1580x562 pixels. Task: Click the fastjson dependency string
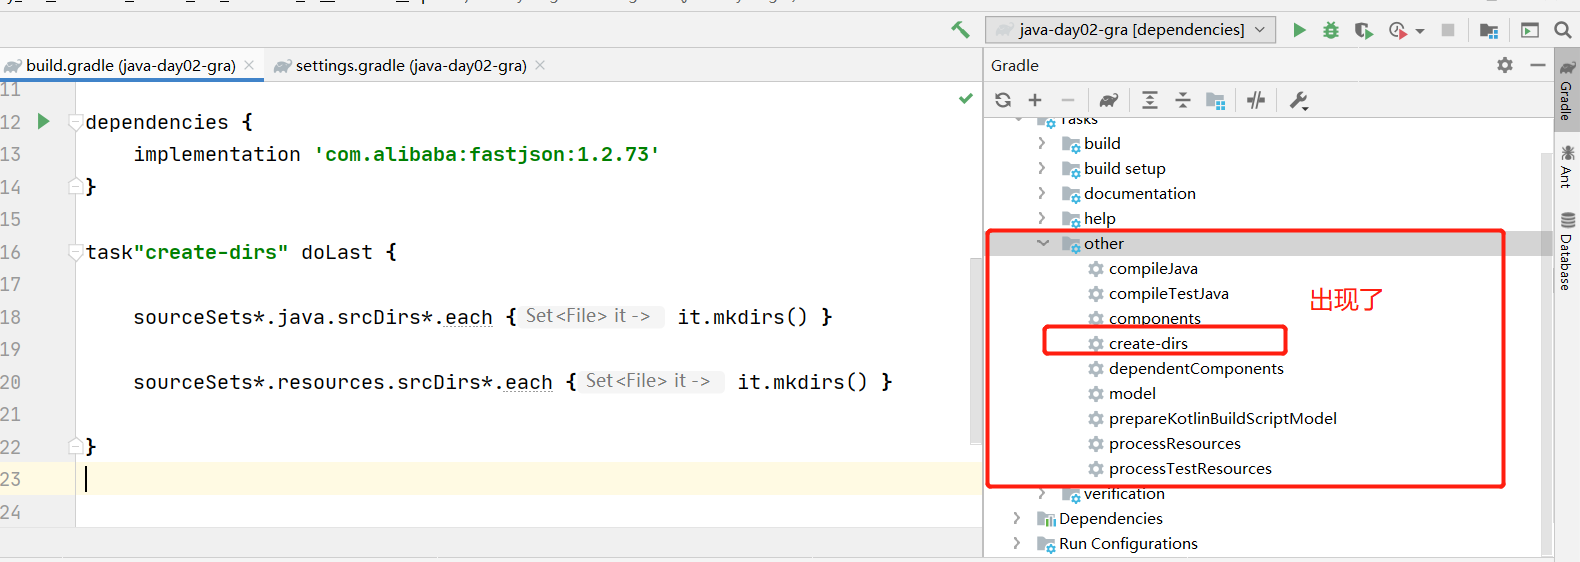point(487,155)
